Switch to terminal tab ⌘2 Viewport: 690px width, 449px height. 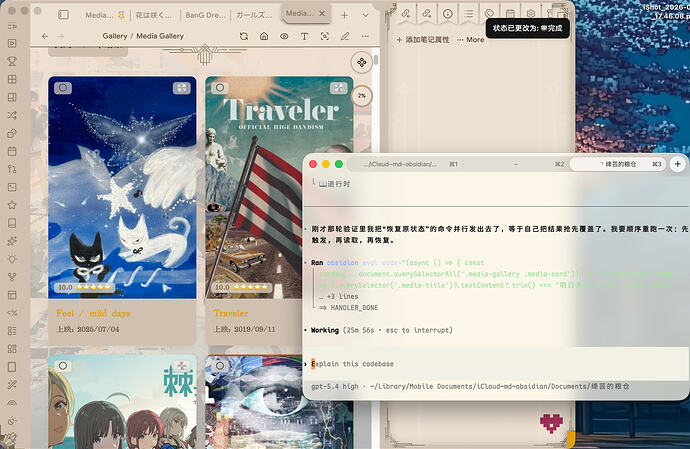click(x=515, y=164)
